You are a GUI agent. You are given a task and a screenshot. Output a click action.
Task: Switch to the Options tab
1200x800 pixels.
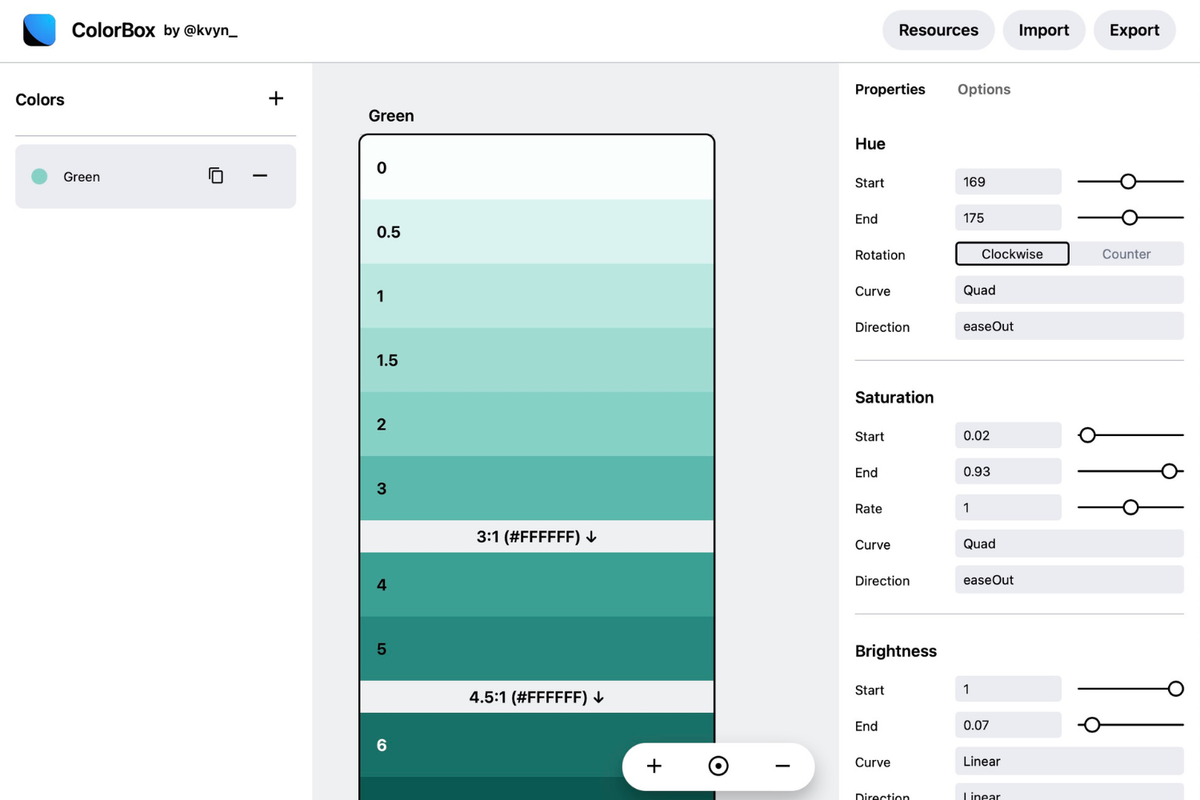[984, 89]
